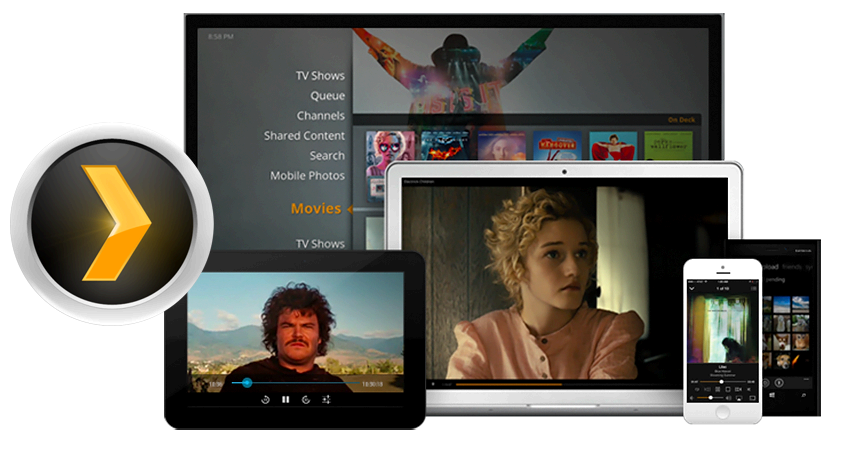Viewport: 850px width, 450px height.
Task: Tap the AirPlay icon on iPhone player
Action: (739, 398)
